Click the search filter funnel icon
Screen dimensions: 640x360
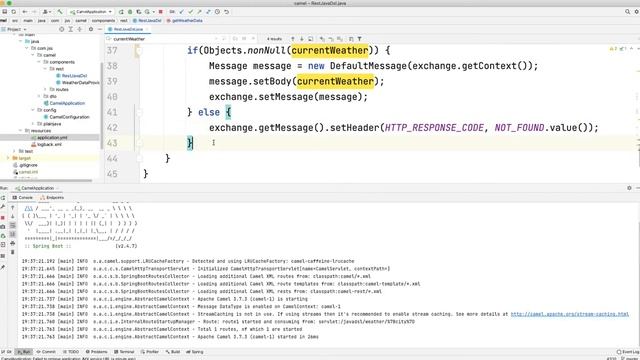click(360, 39)
